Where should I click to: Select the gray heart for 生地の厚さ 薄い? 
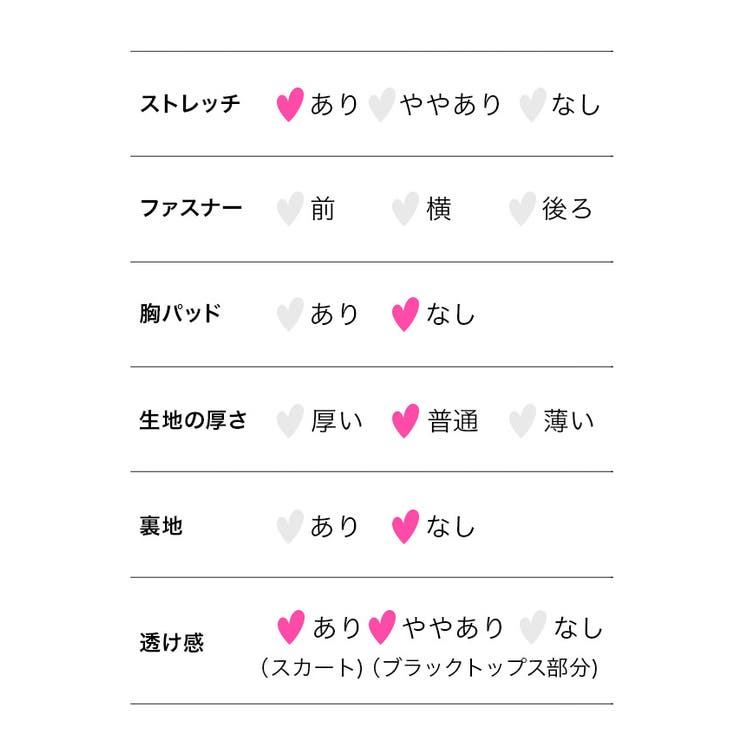point(522,421)
